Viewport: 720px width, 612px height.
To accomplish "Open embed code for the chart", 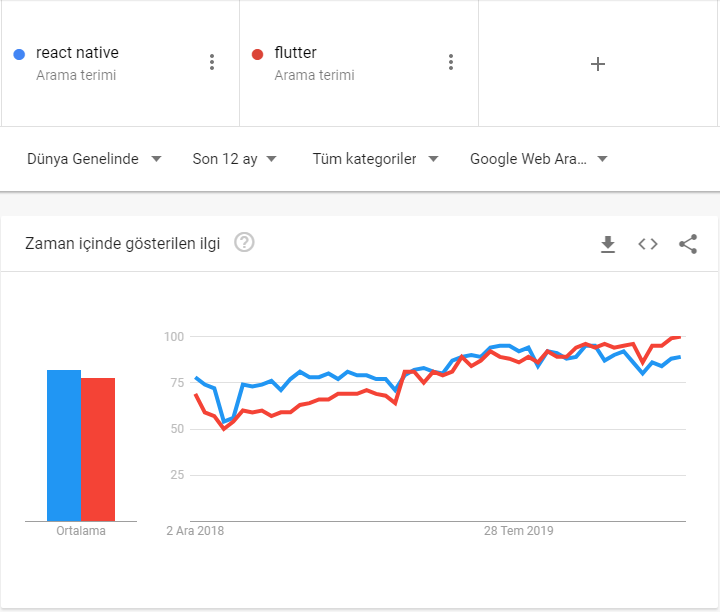I will [x=648, y=244].
